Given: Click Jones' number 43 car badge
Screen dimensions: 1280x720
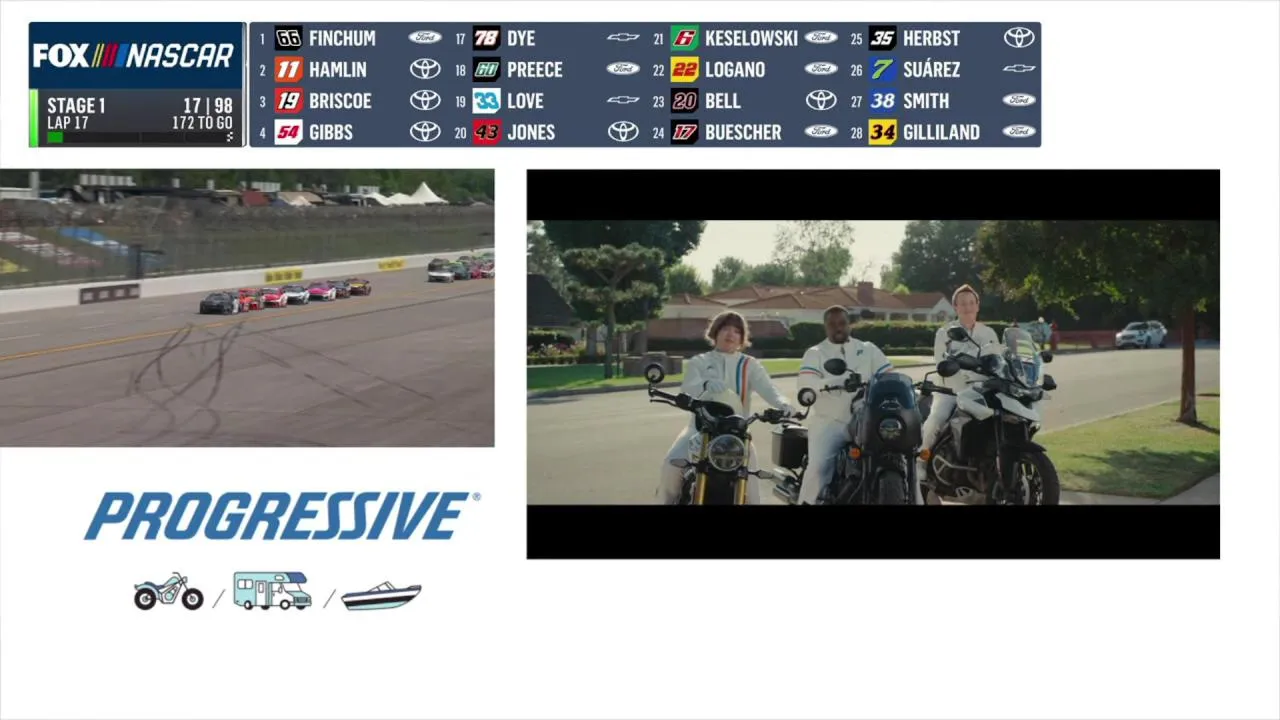Looking at the screenshot, I should coord(486,131).
